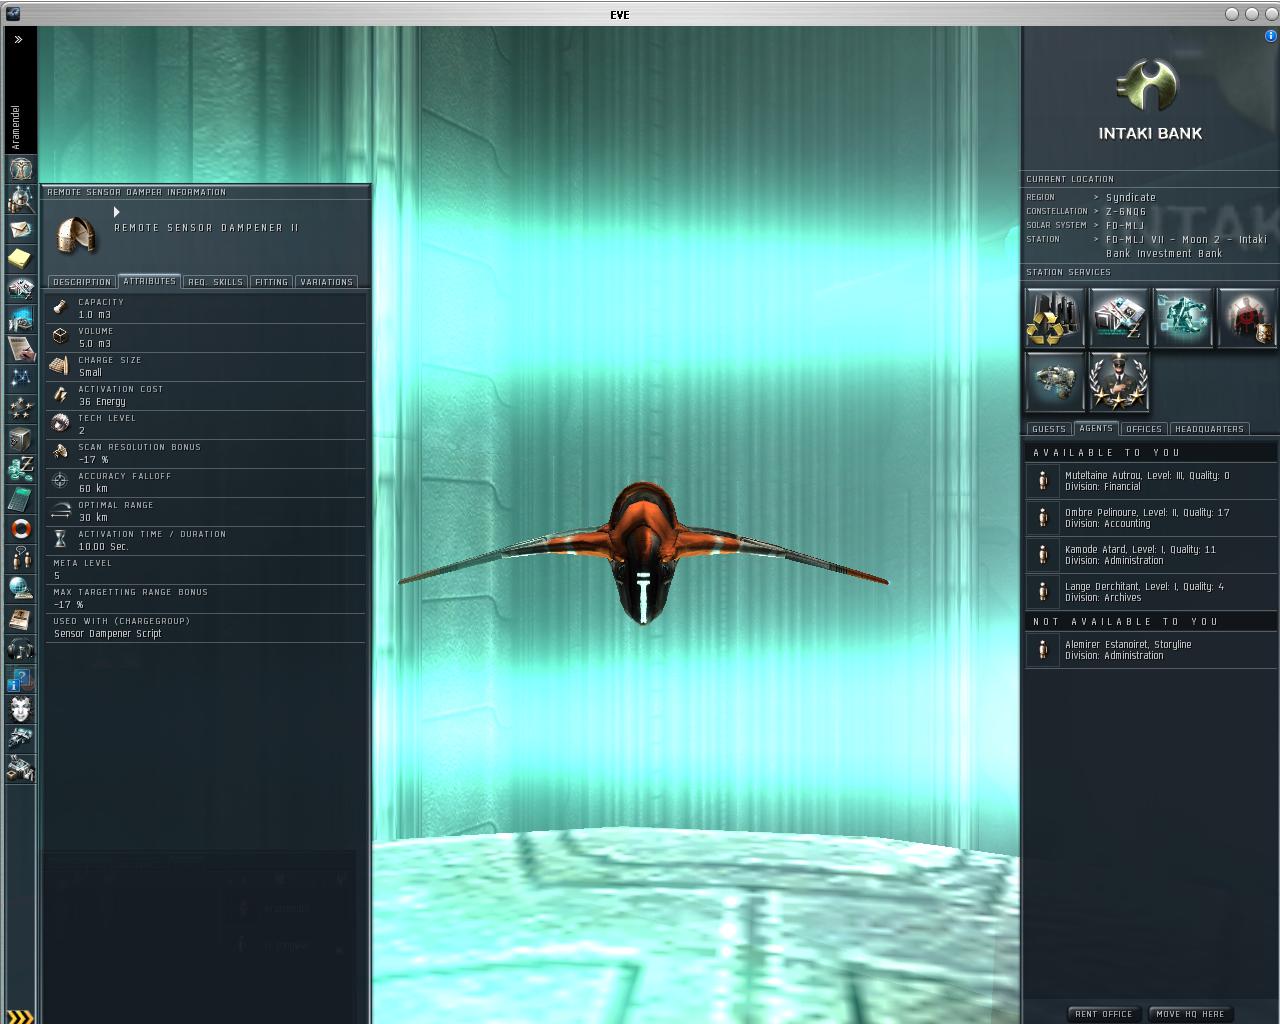Image resolution: width=1280 pixels, height=1024 pixels.
Task: Select agent Kamode Atard
Action: [1150, 555]
